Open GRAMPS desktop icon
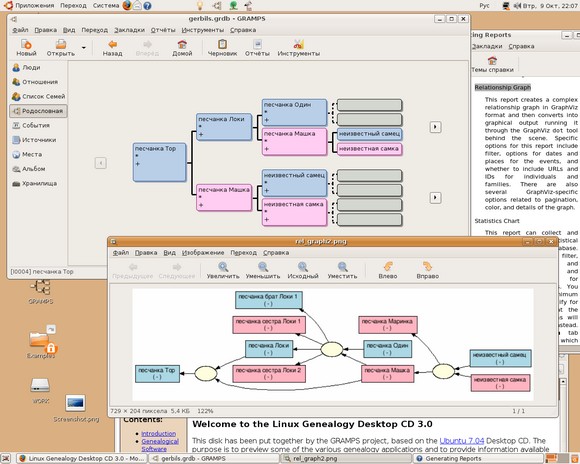 pos(40,292)
